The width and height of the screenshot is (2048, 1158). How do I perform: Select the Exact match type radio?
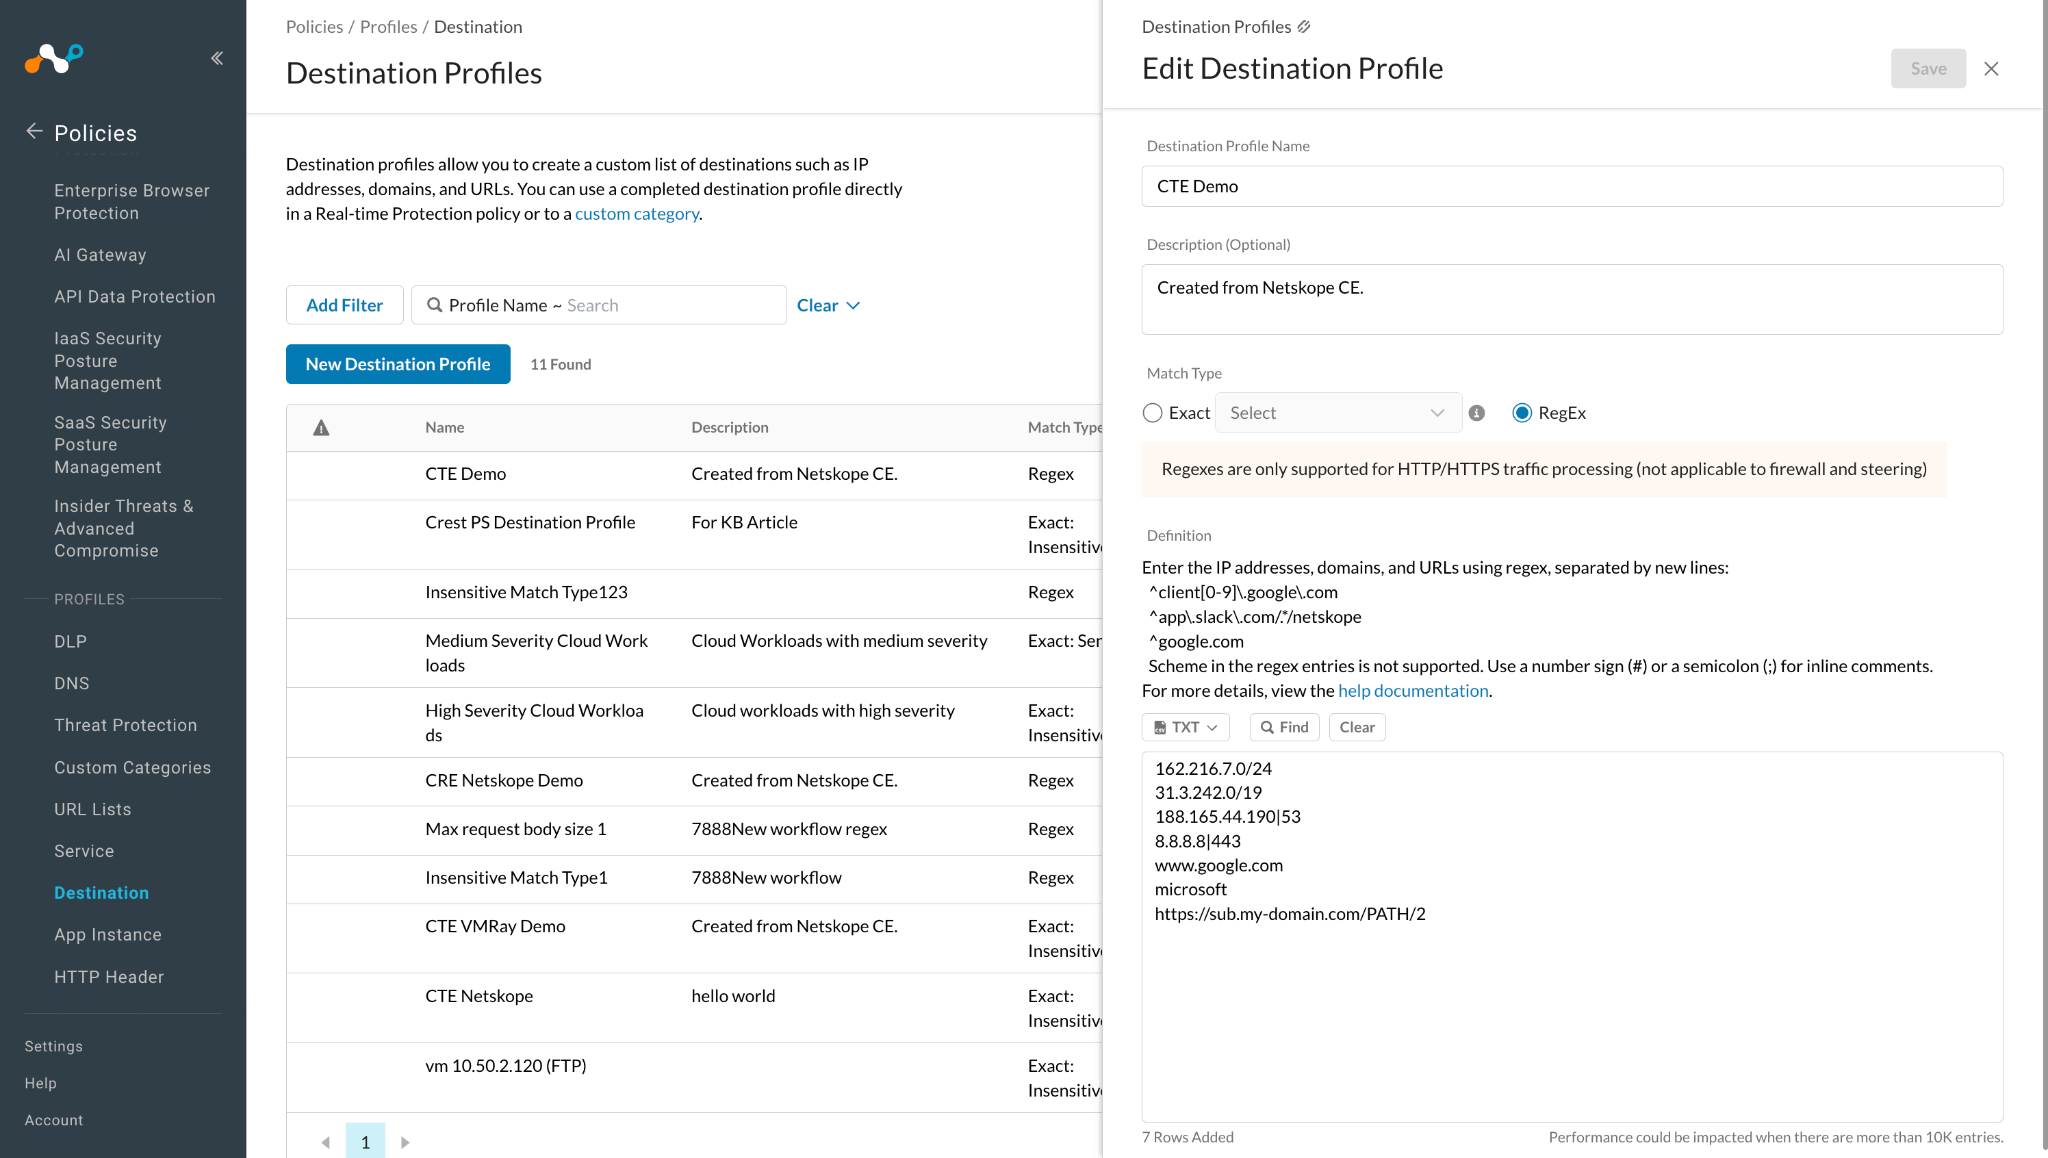point(1153,413)
